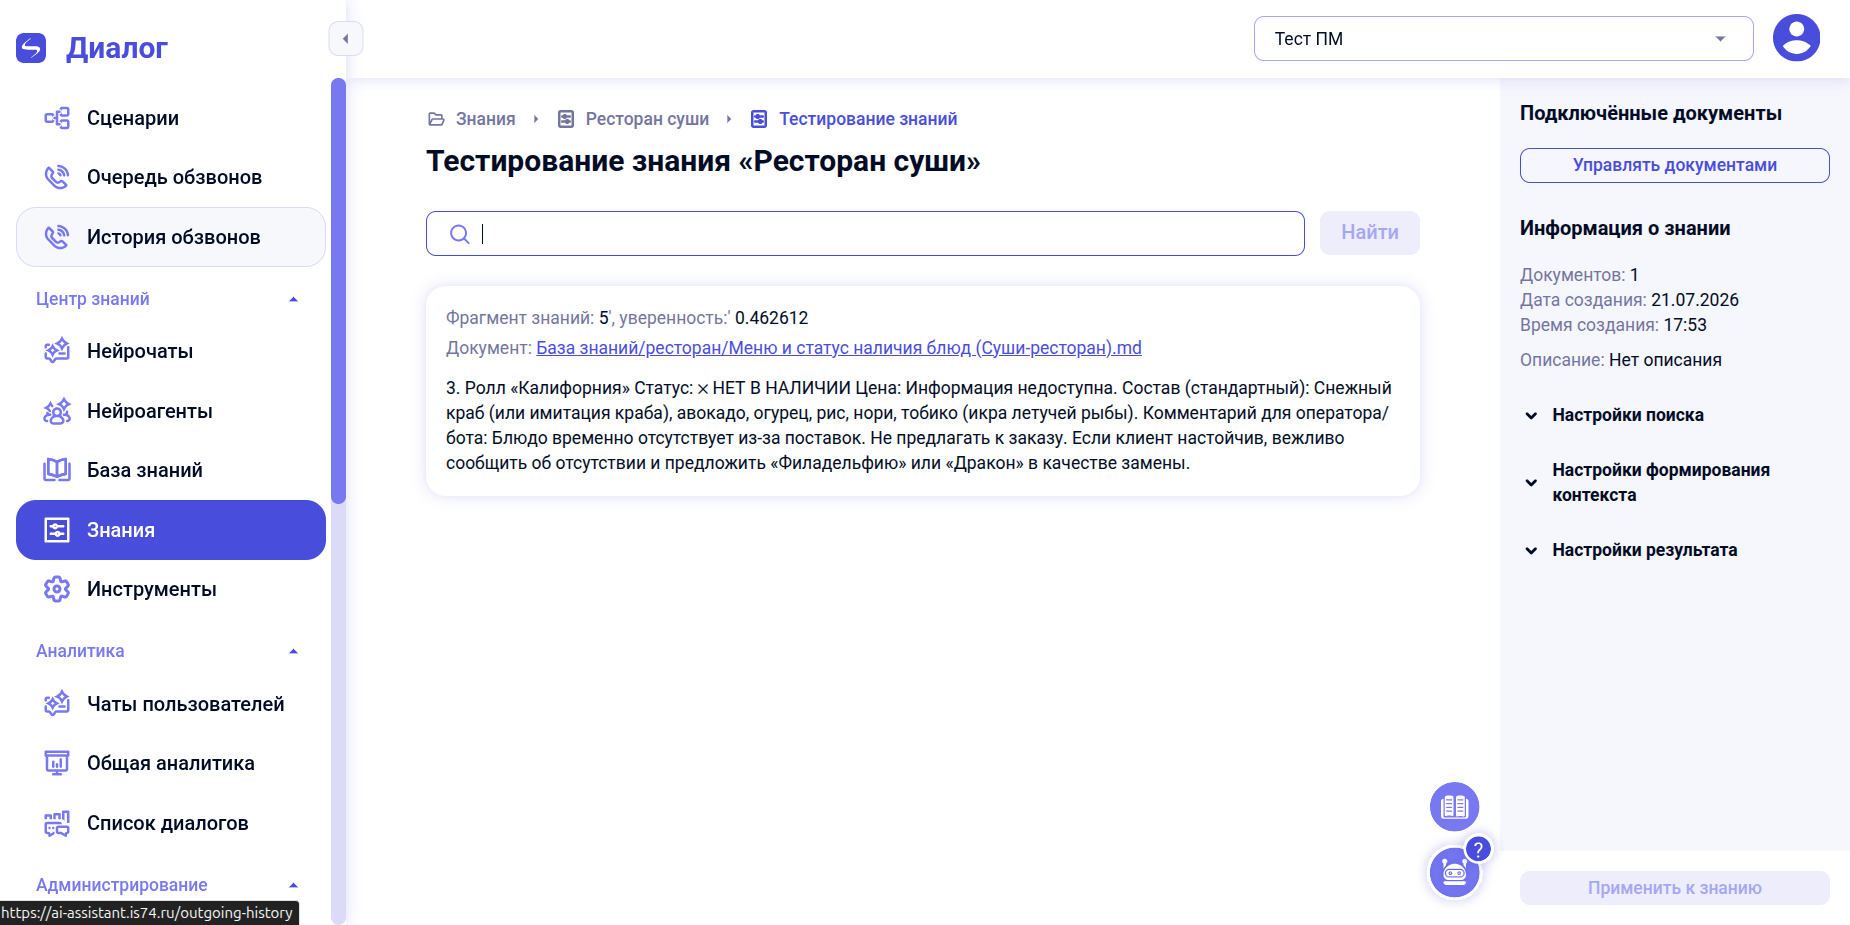Go to Ресторан суши breadcrumb link
Screen dimensions: 1850x925
tap(647, 119)
